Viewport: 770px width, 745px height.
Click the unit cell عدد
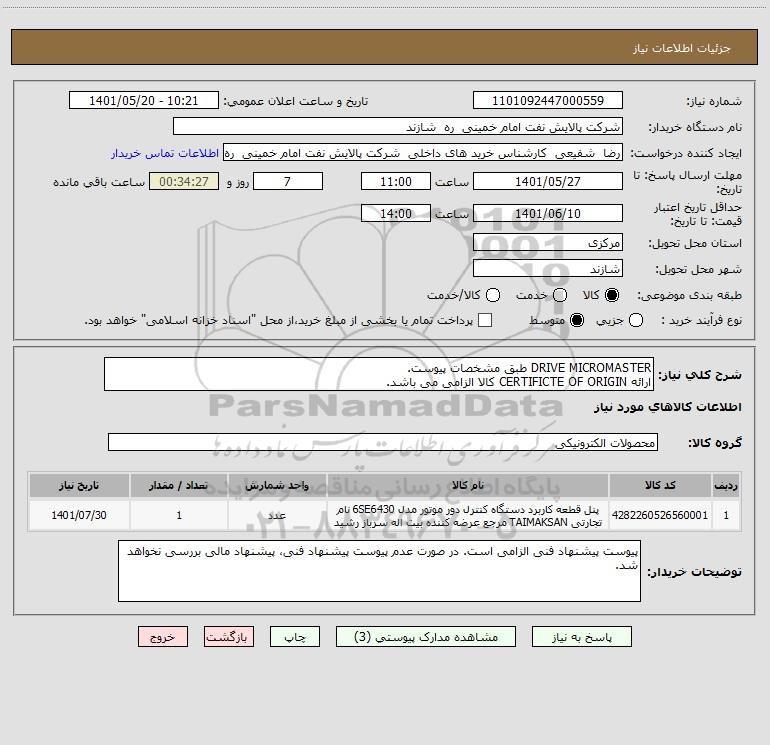tap(277, 515)
